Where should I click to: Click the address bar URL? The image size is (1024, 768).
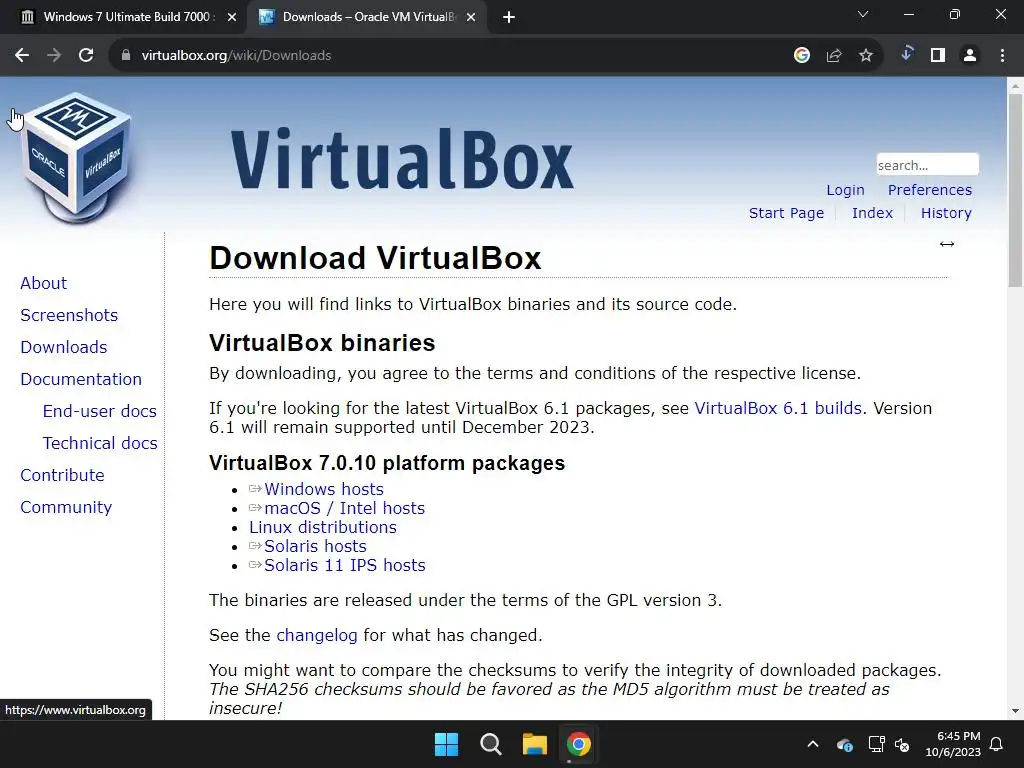(236, 56)
